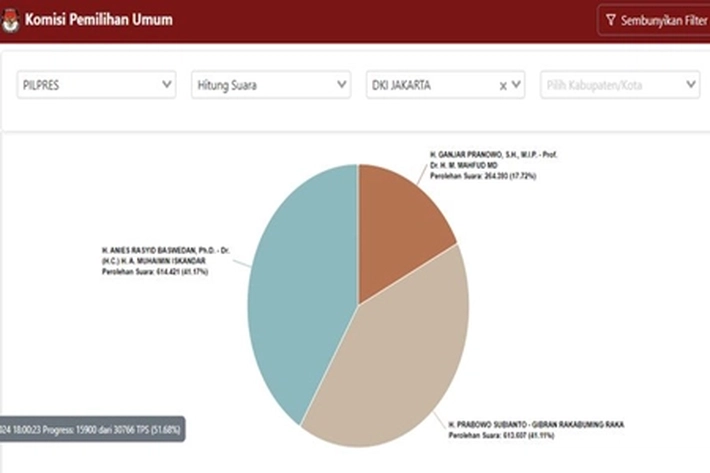
Task: Click the Anies Baswedan - Muhaimin Iskandar label
Action: coord(166,261)
